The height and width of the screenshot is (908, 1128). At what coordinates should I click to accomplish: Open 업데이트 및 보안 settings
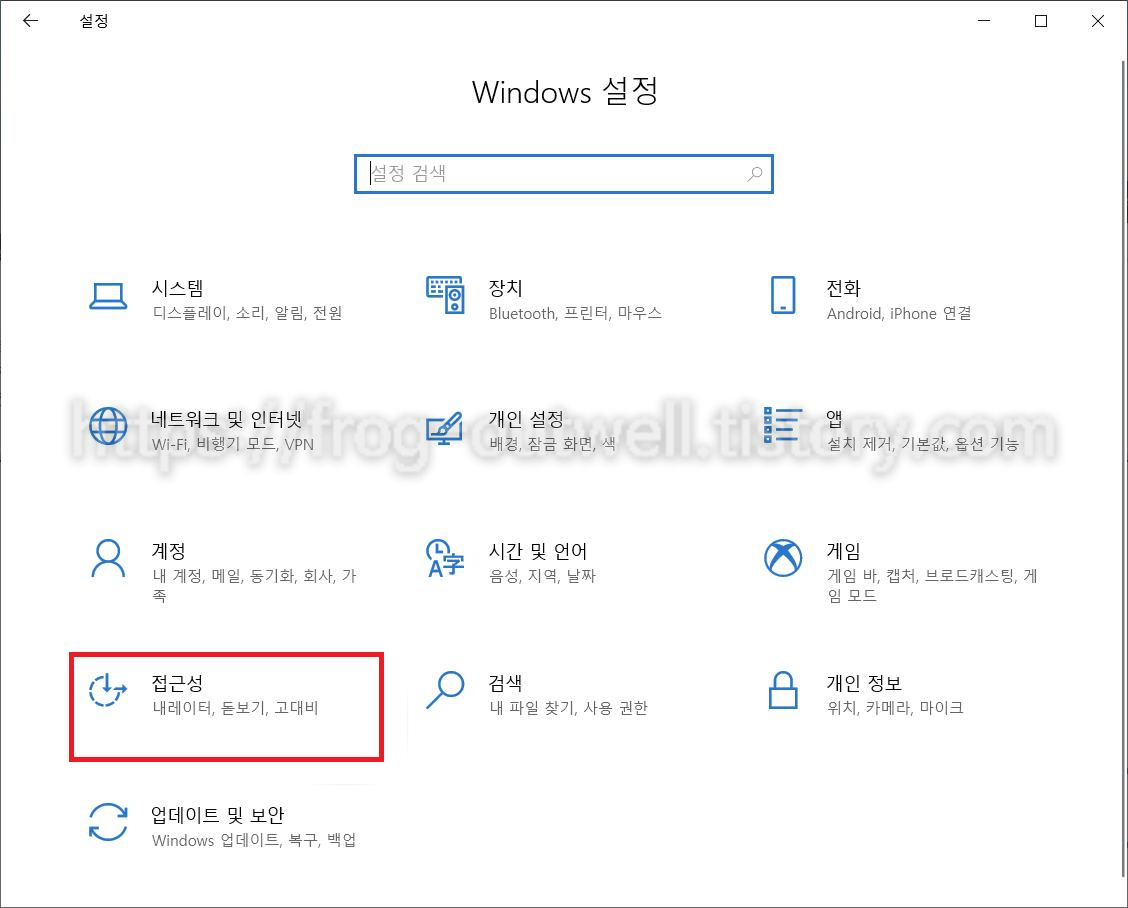point(217,815)
